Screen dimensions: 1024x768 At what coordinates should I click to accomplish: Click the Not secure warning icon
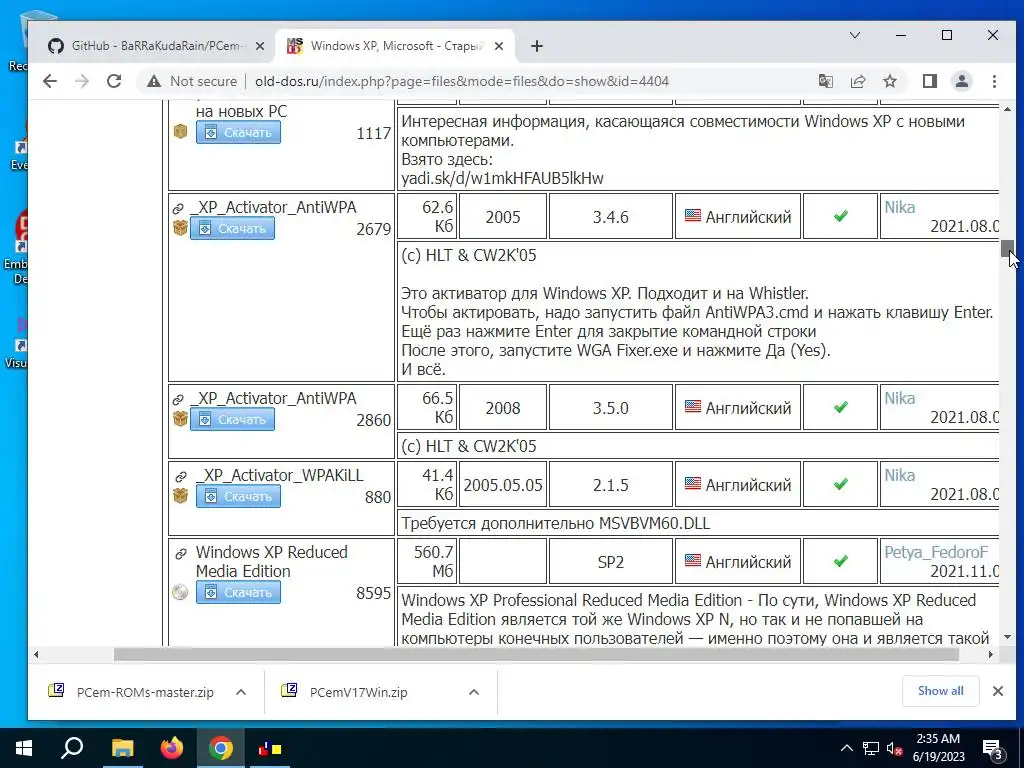coord(153,82)
